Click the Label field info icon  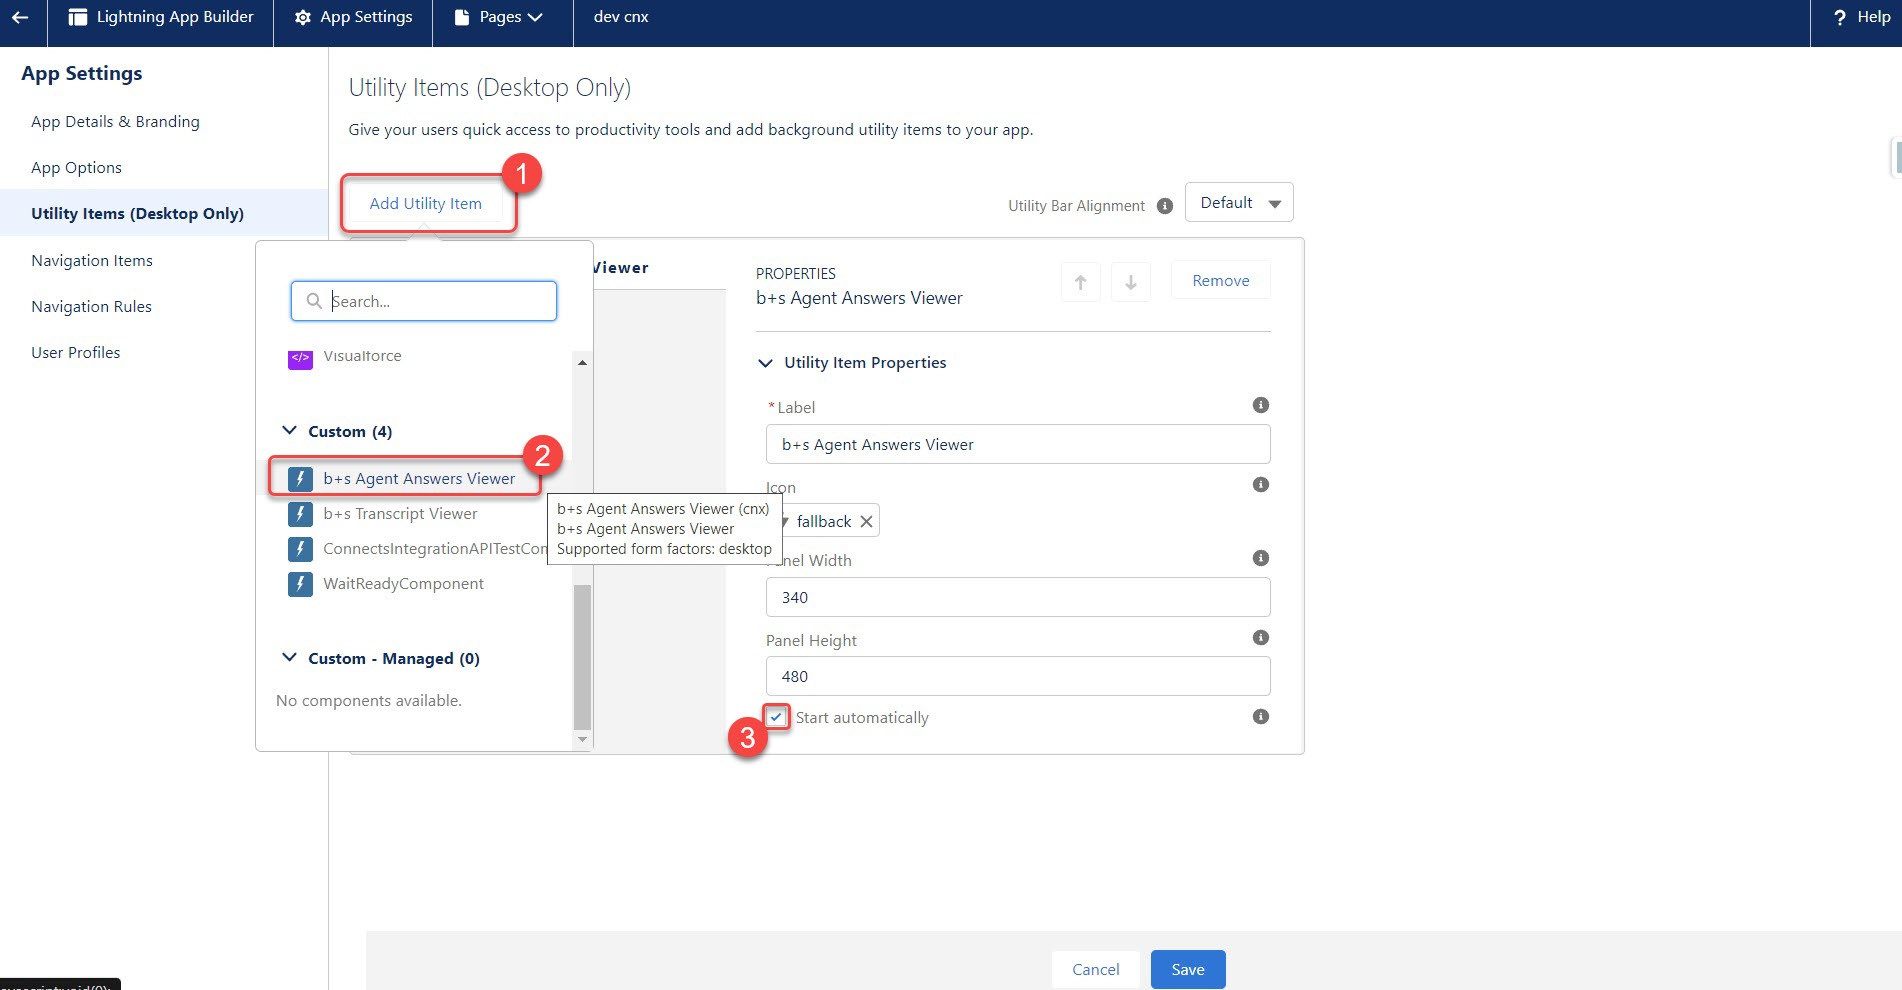tap(1261, 405)
